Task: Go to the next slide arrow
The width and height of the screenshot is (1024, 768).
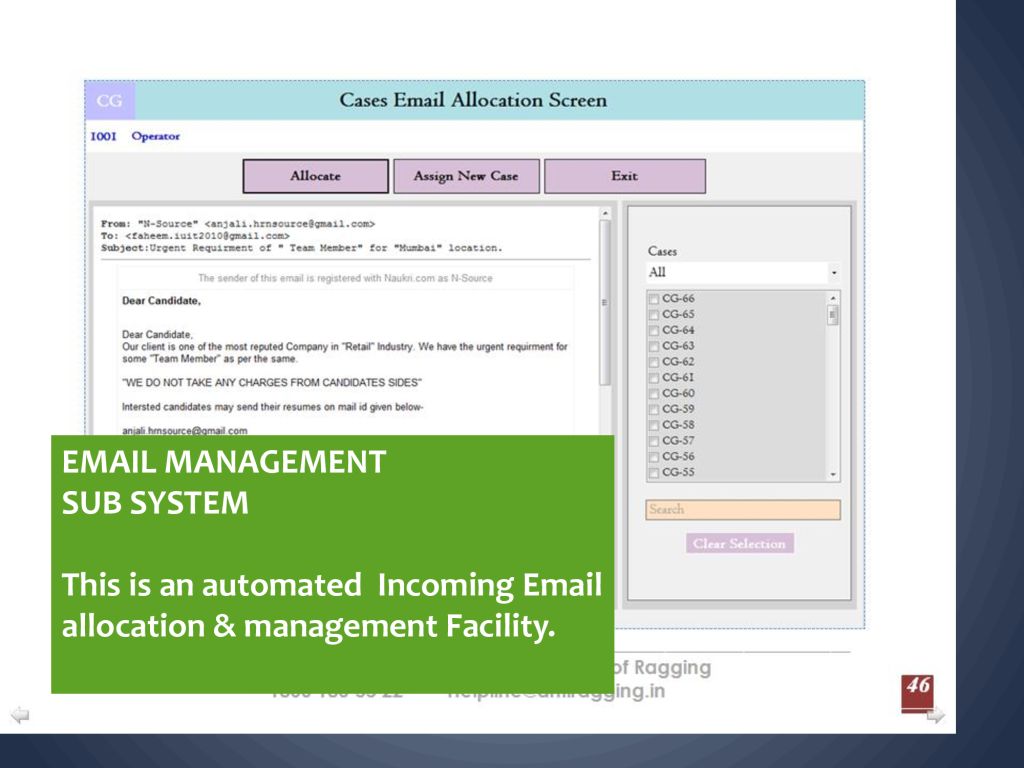Action: click(934, 715)
